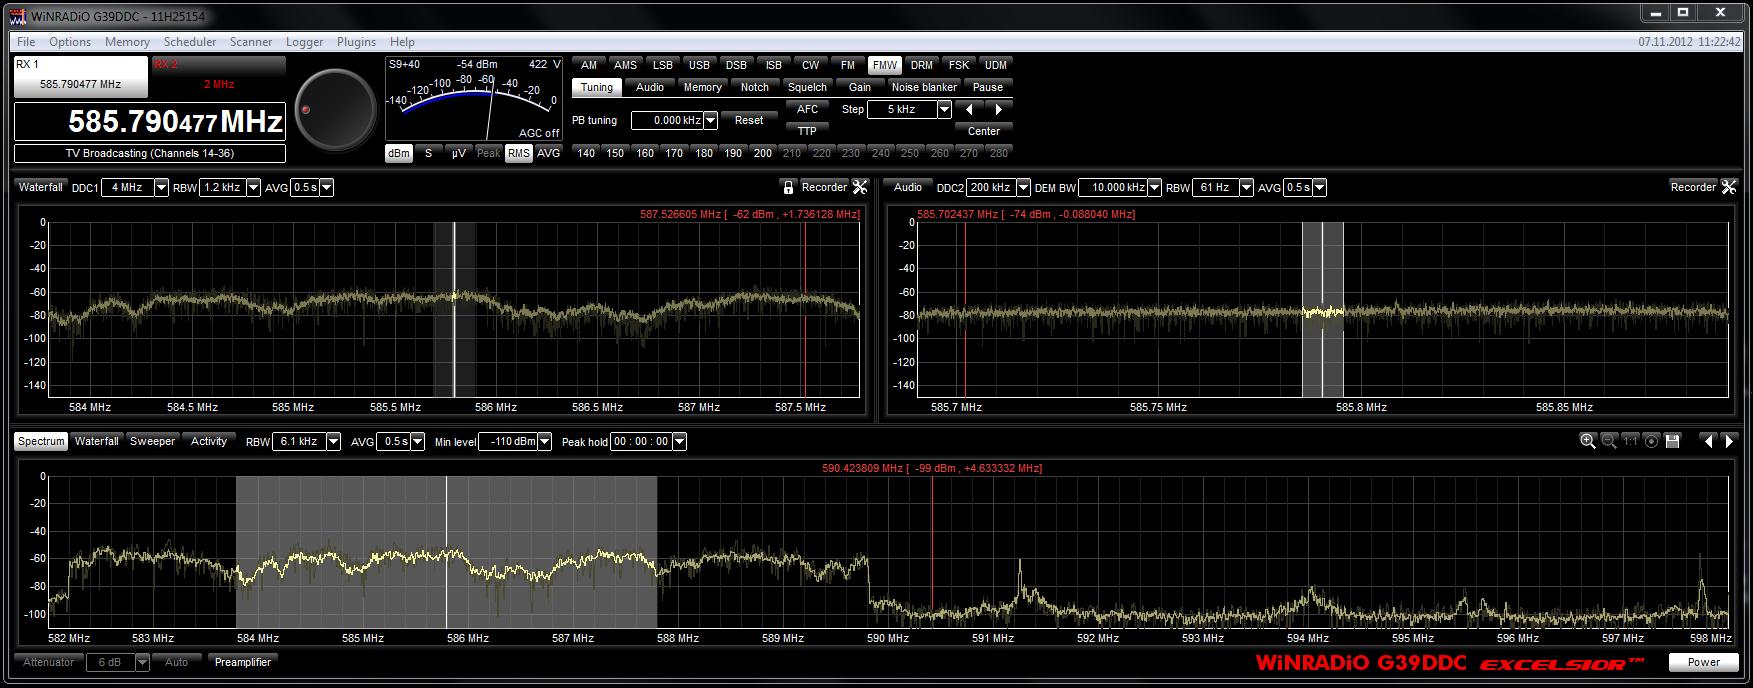Toggle the TTP button
Image resolution: width=1753 pixels, height=688 pixels.
807,130
